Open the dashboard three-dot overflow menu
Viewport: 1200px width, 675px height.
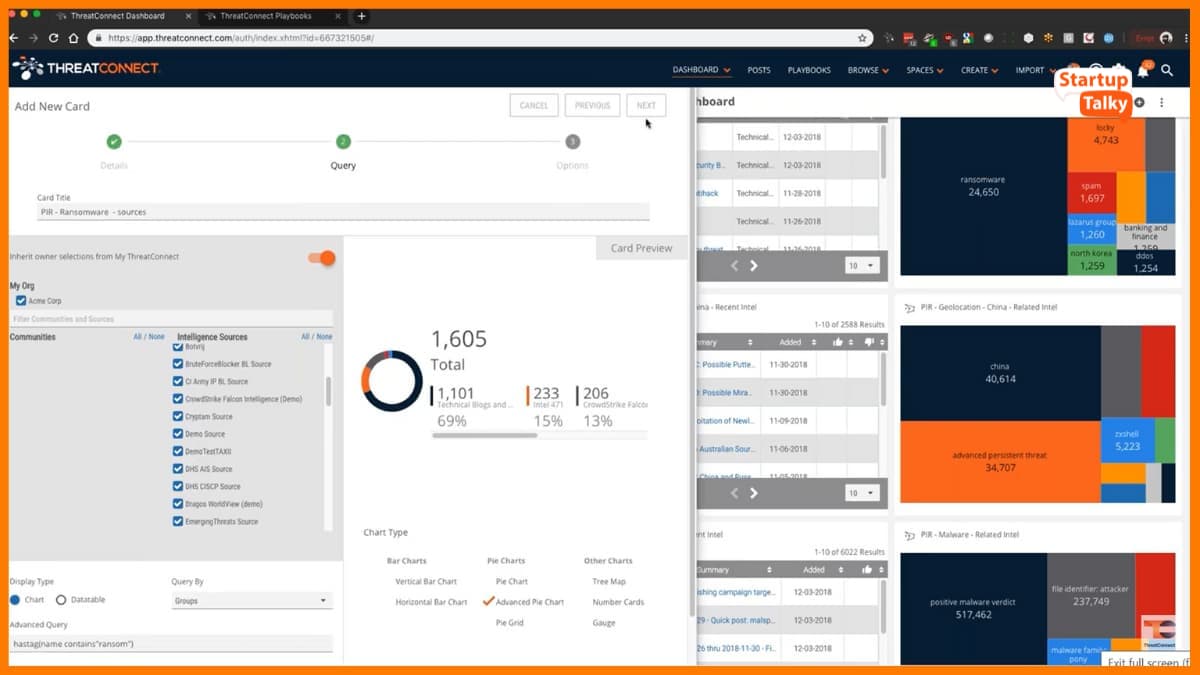(1162, 102)
